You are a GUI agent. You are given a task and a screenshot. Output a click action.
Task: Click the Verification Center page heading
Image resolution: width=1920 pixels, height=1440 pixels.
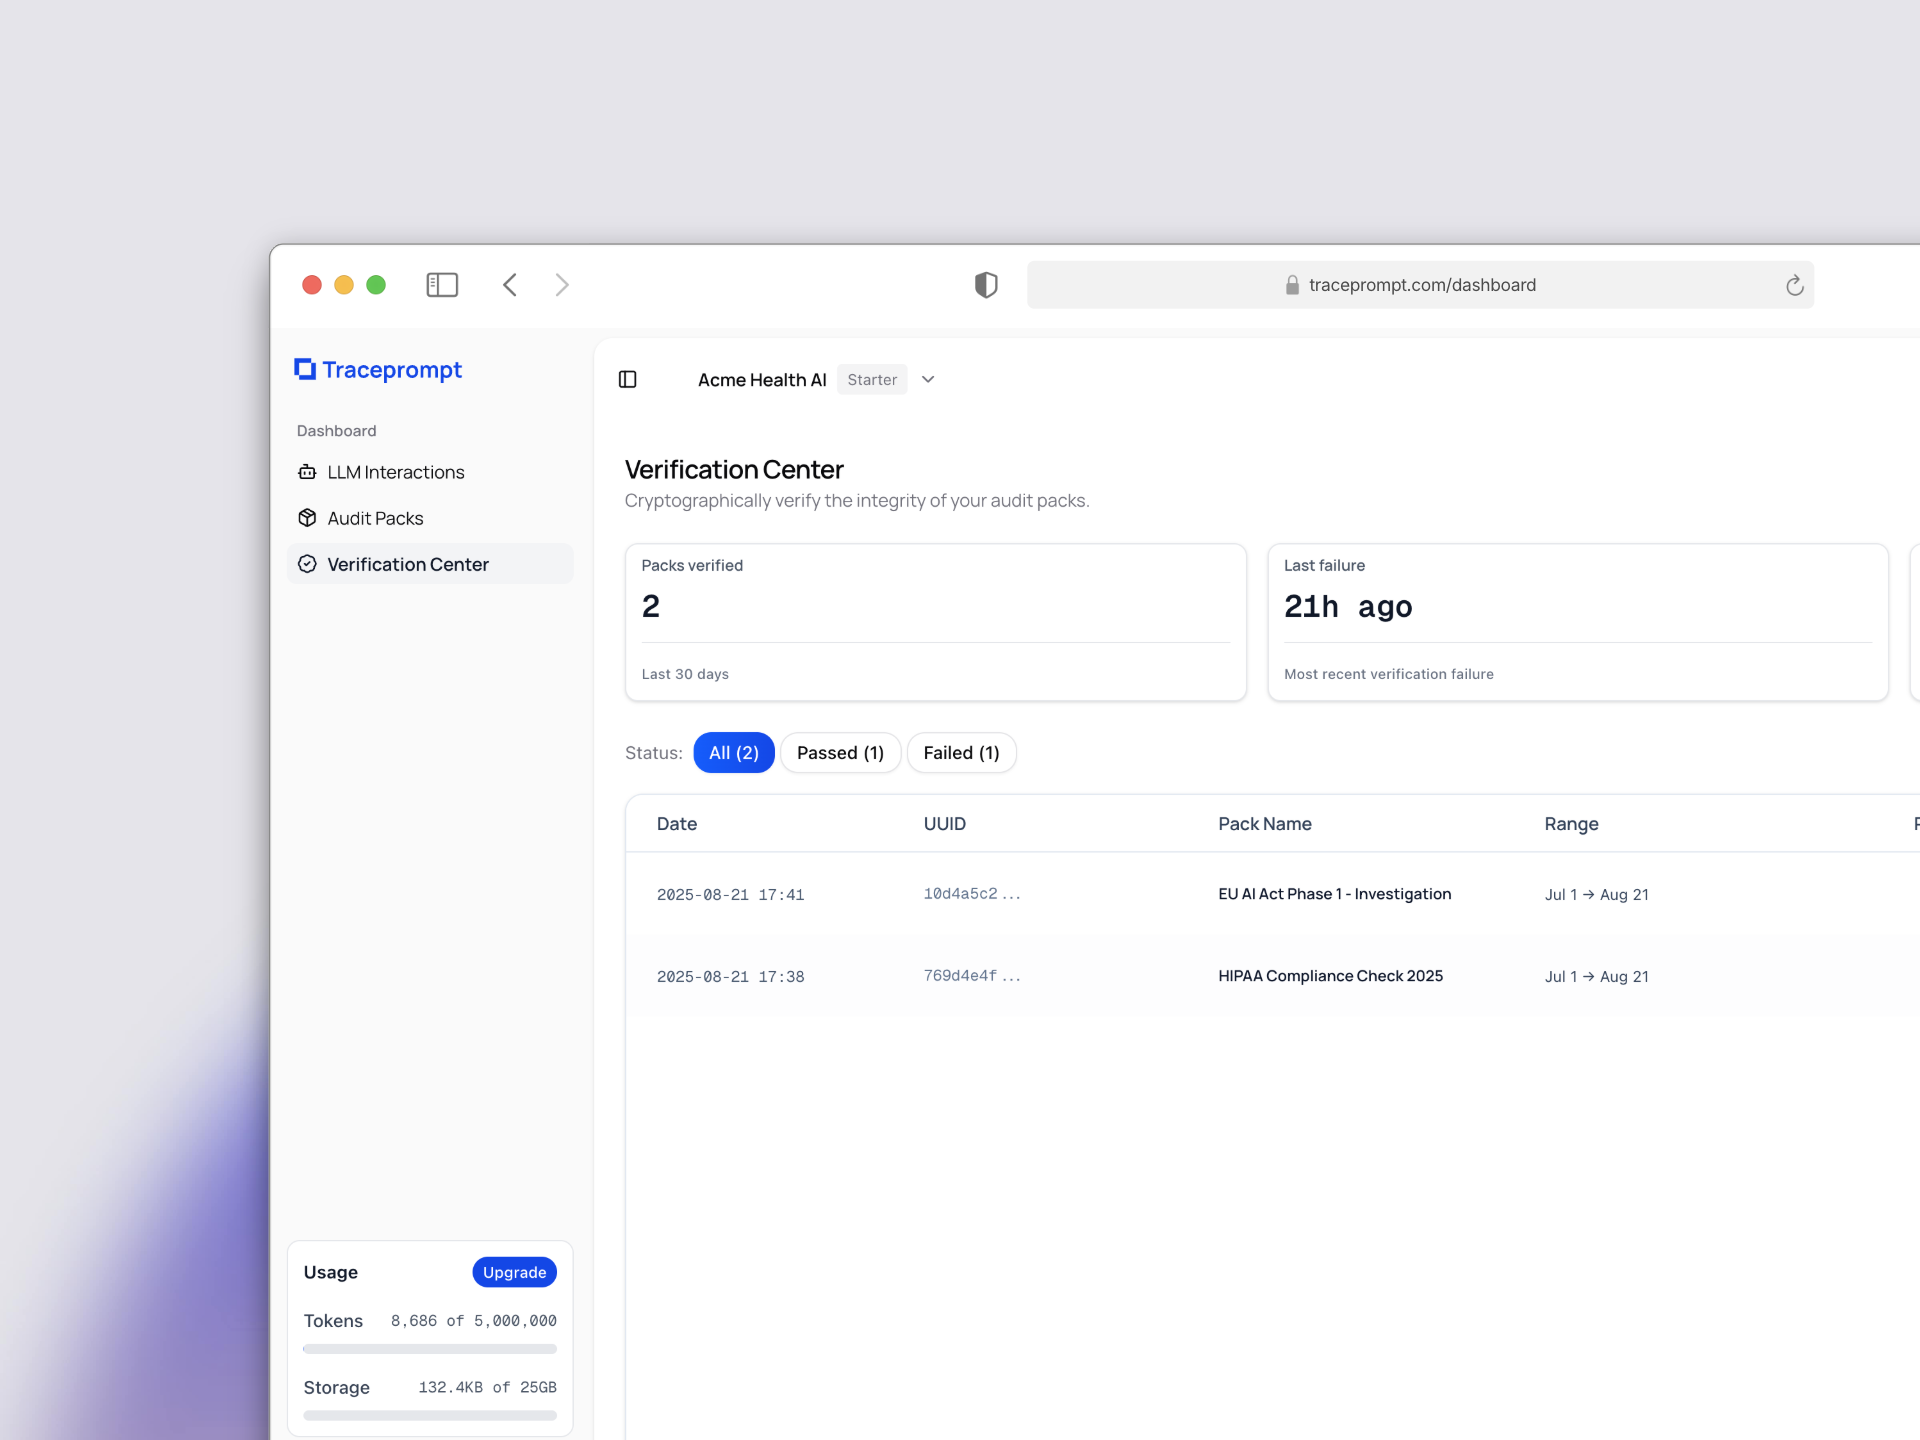point(734,470)
